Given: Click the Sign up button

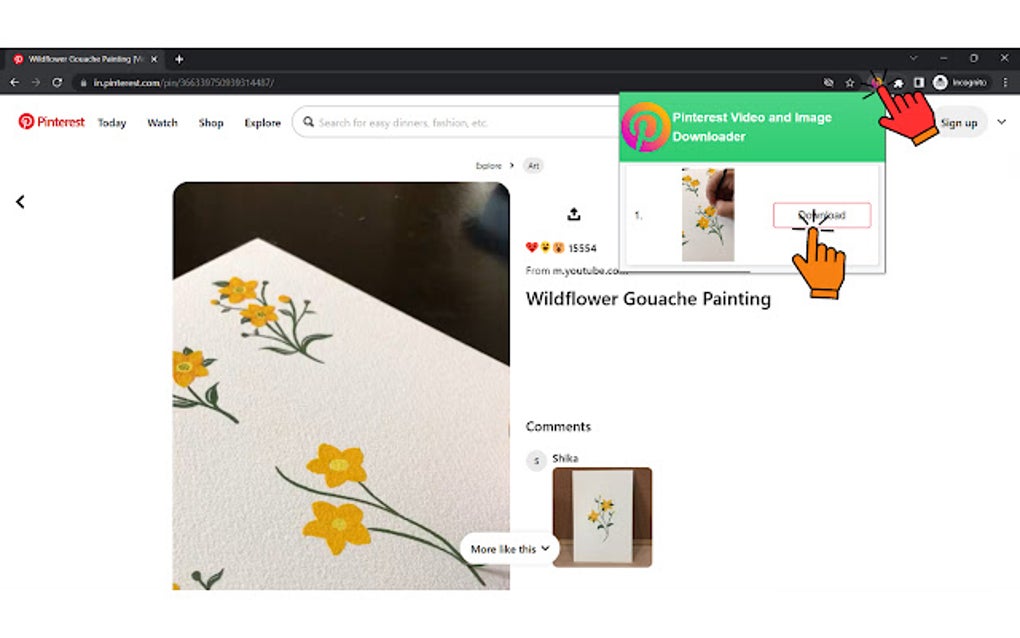Looking at the screenshot, I should pyautogui.click(x=958, y=123).
